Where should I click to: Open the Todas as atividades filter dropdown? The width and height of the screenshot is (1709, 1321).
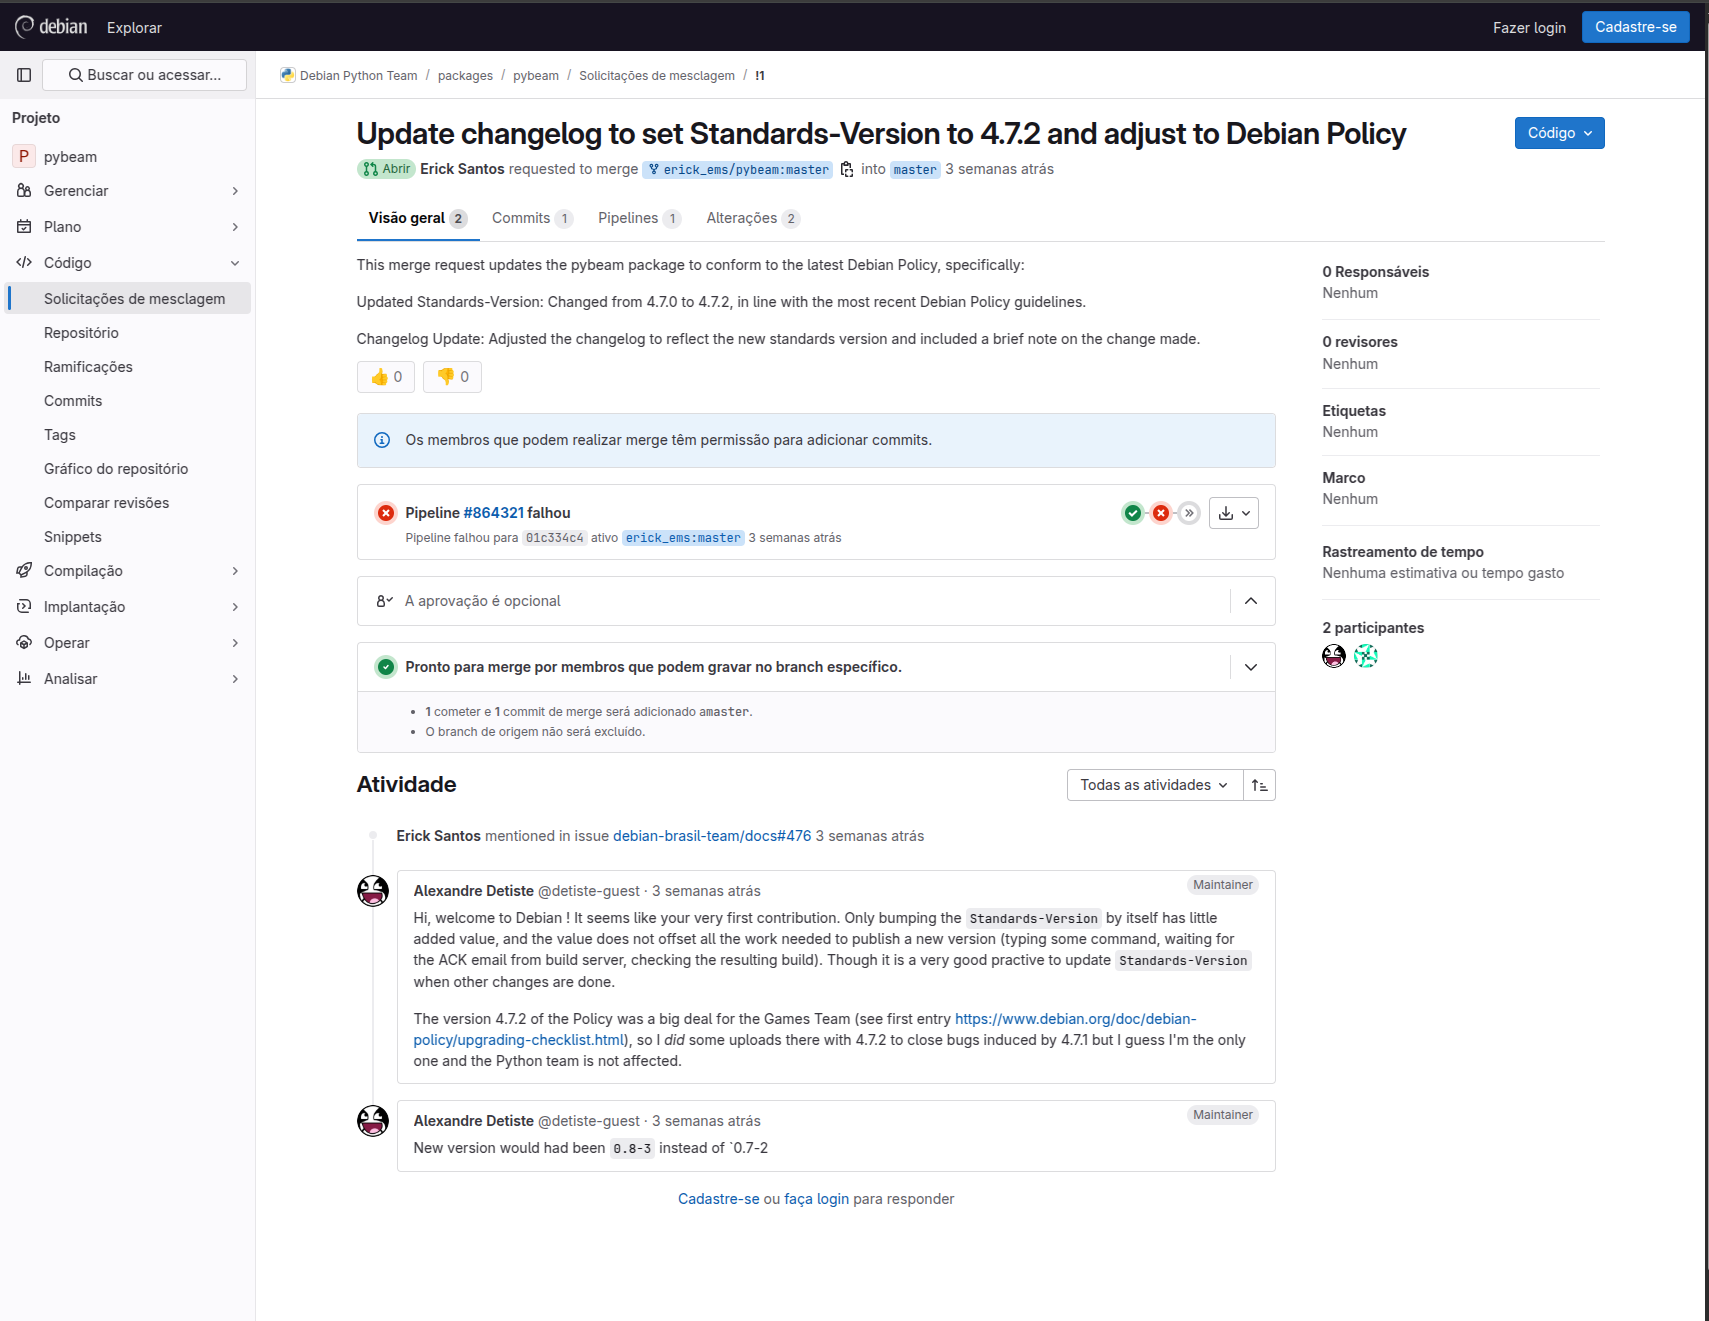point(1154,785)
